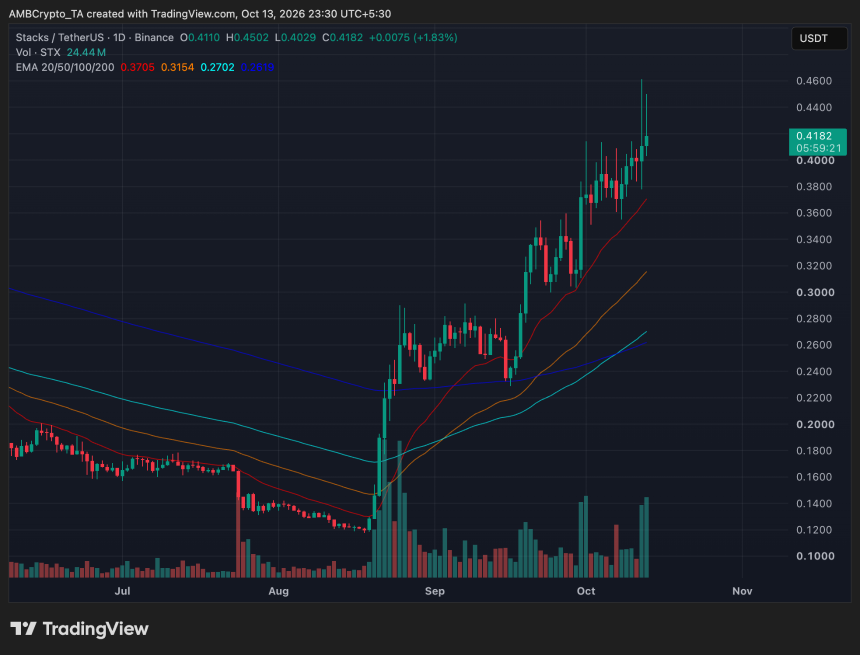Click the Aug marker on time axis
Image resolution: width=860 pixels, height=655 pixels.
279,591
